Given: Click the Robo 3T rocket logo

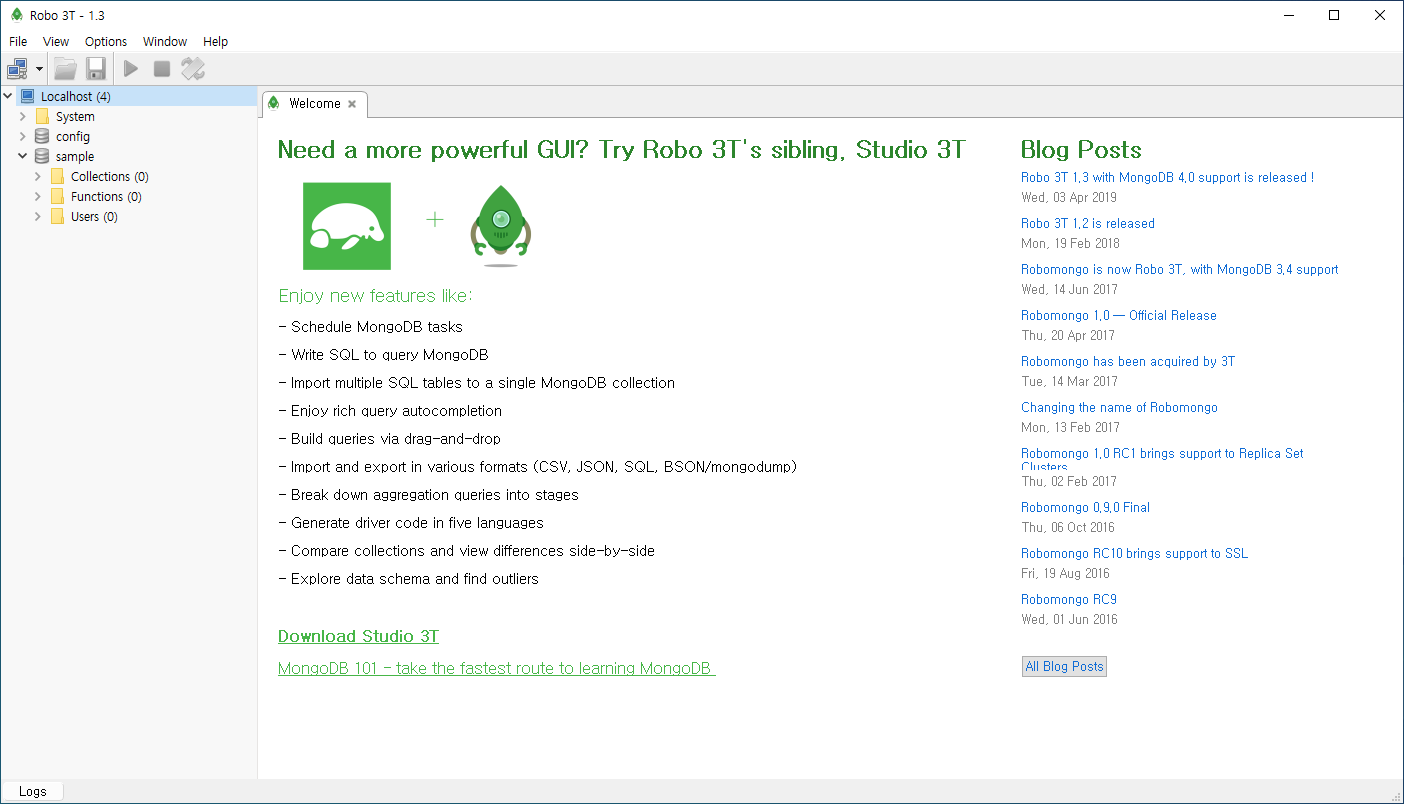Looking at the screenshot, I should pyautogui.click(x=500, y=226).
